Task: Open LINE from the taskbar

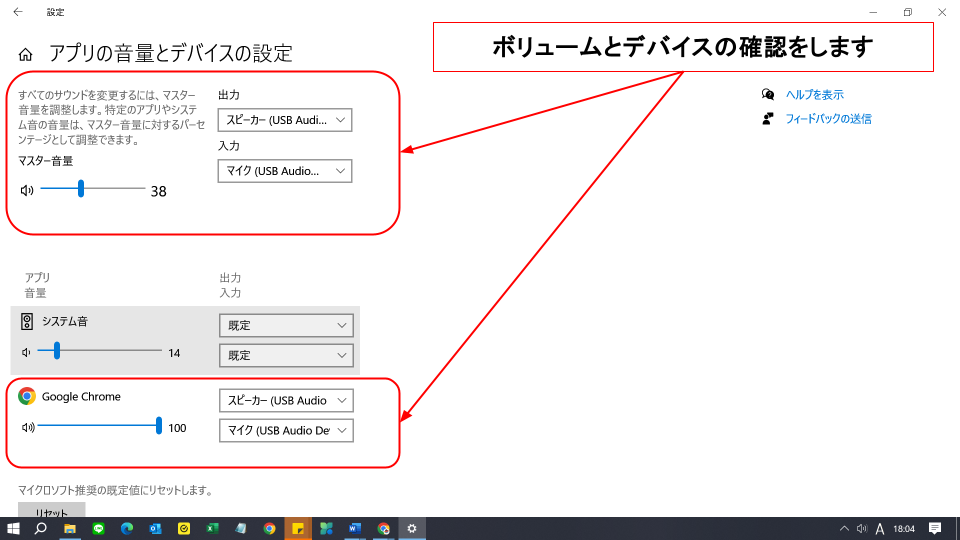Action: click(98, 528)
